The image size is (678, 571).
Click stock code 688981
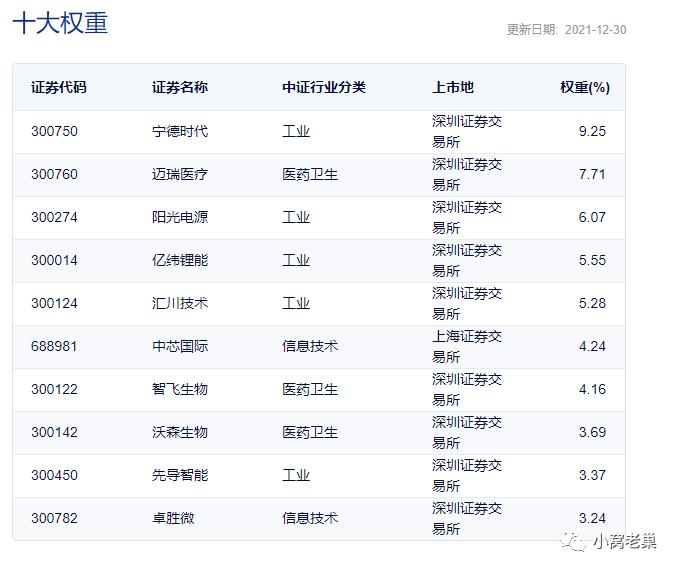[x=54, y=346]
